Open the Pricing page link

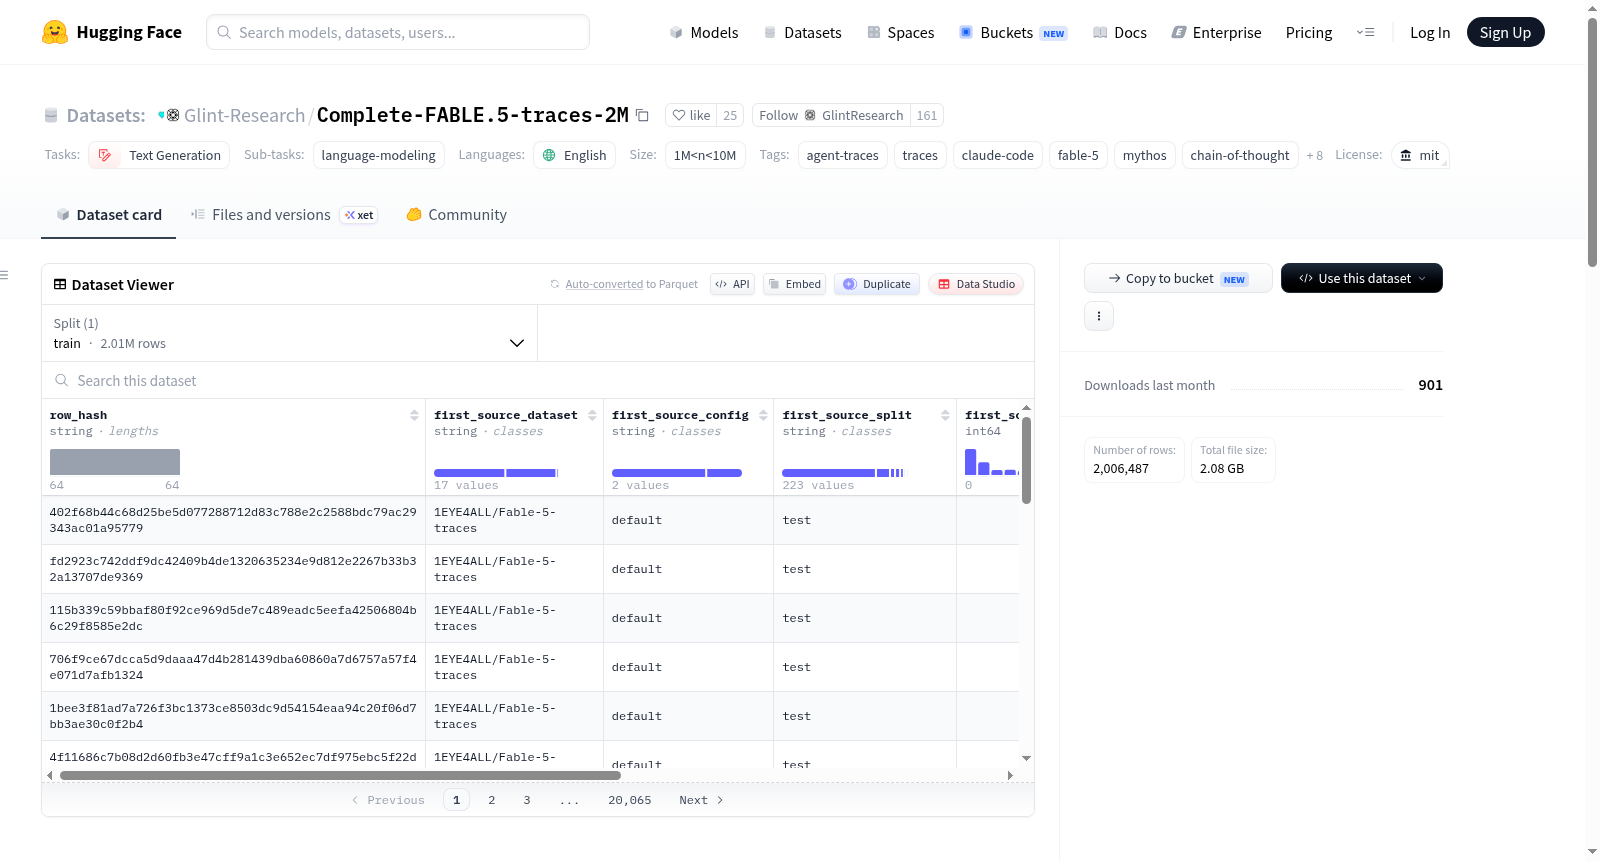[1309, 32]
